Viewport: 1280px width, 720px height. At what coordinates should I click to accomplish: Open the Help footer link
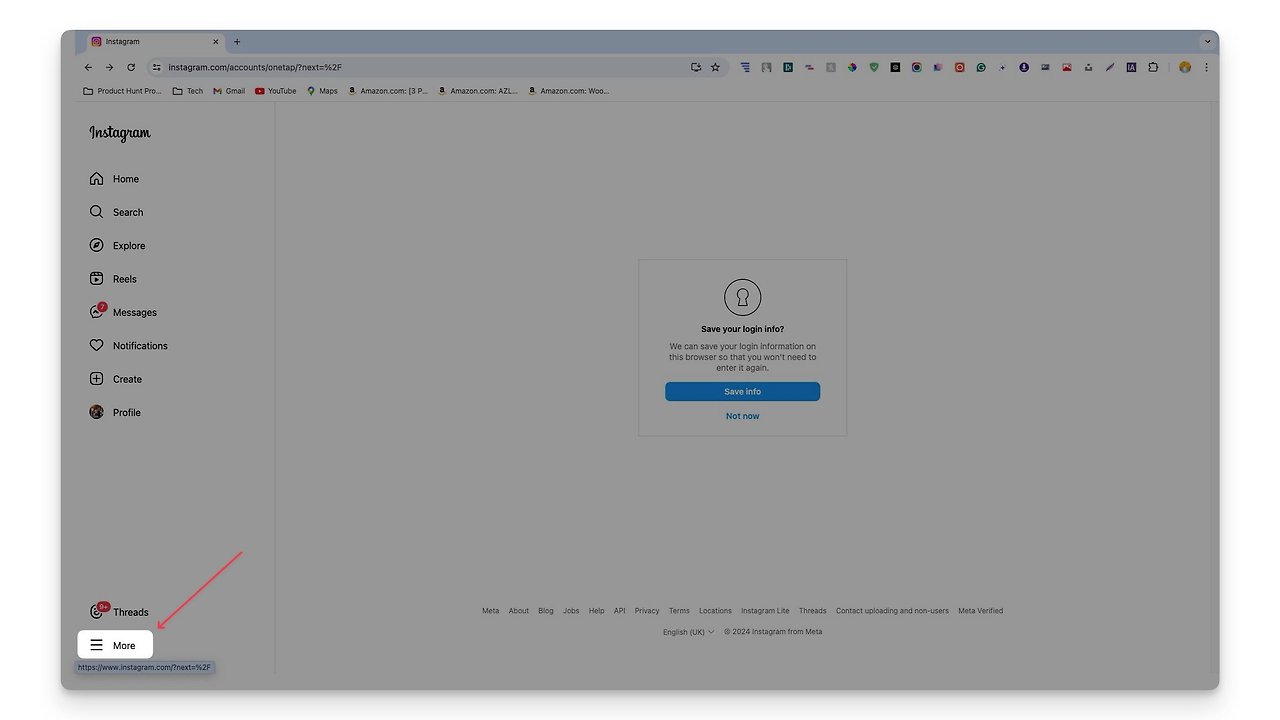pyautogui.click(x=596, y=611)
